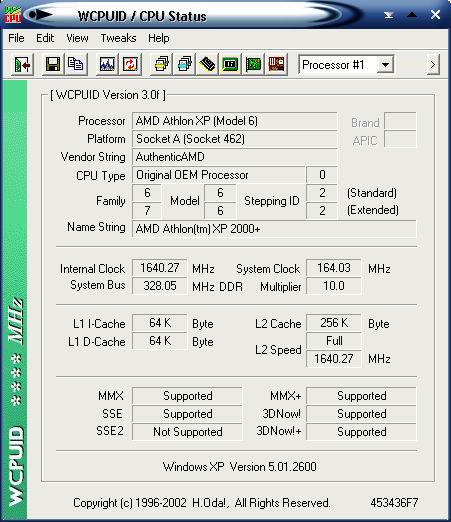This screenshot has height=522, width=451.
Task: Expand toolbar with the right chevron
Action: click(x=433, y=64)
